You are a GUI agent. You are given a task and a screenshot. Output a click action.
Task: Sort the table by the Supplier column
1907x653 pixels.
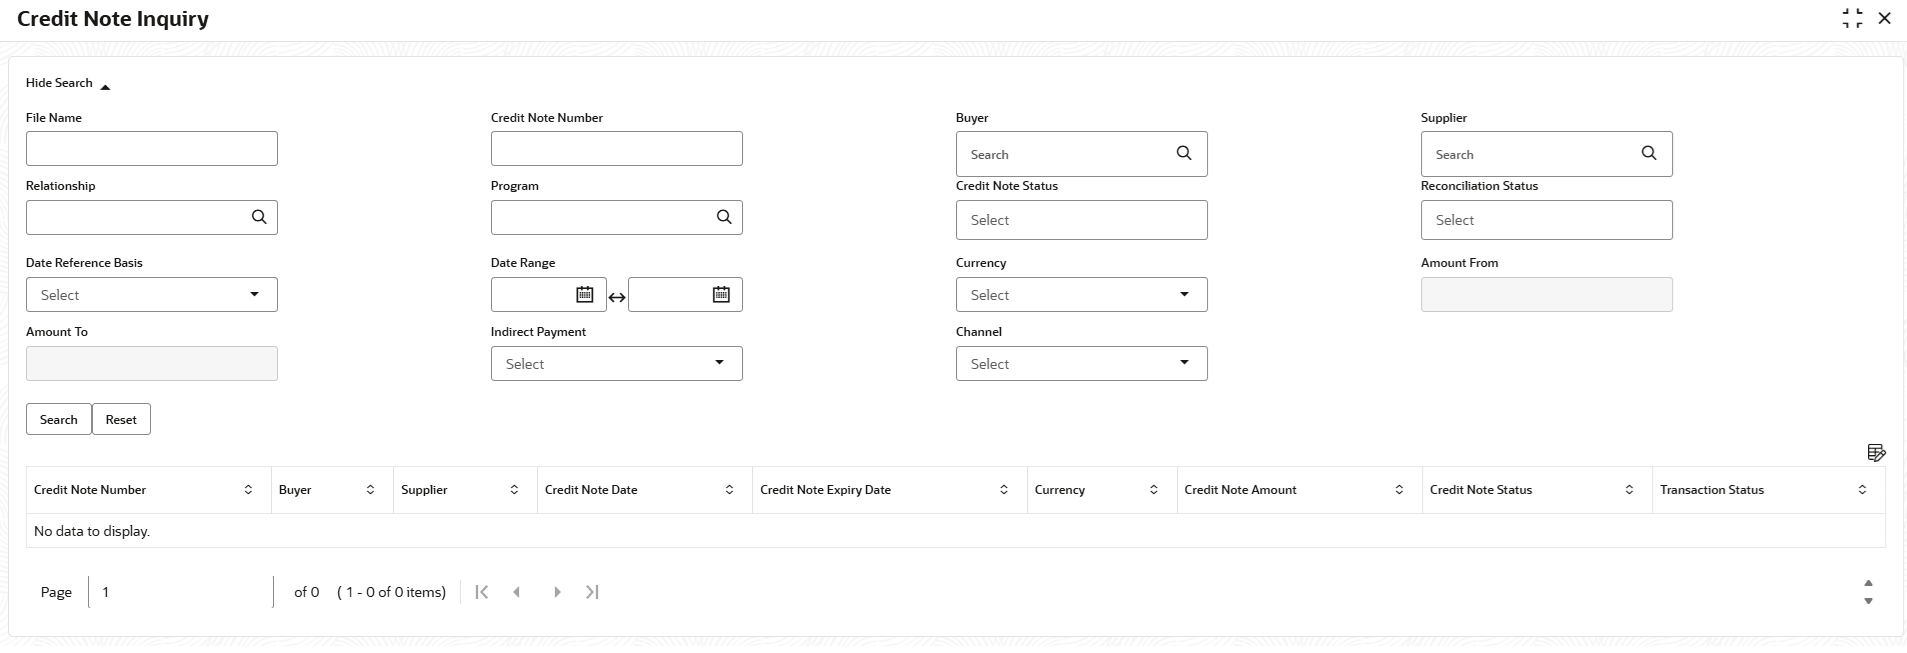point(514,490)
